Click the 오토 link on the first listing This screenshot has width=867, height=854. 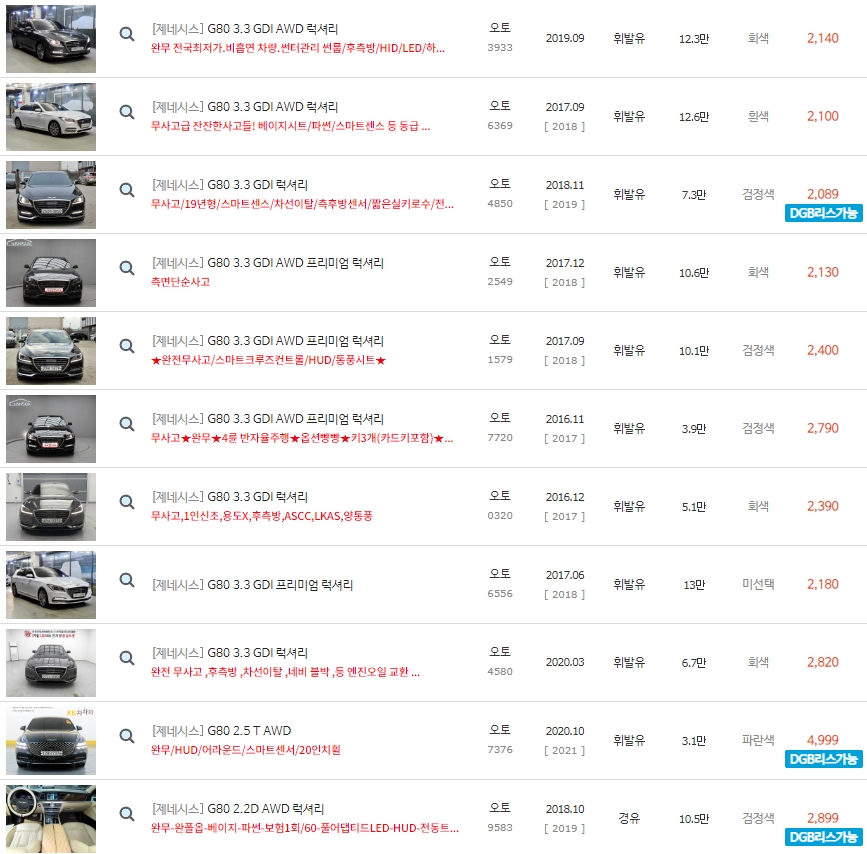click(x=501, y=29)
